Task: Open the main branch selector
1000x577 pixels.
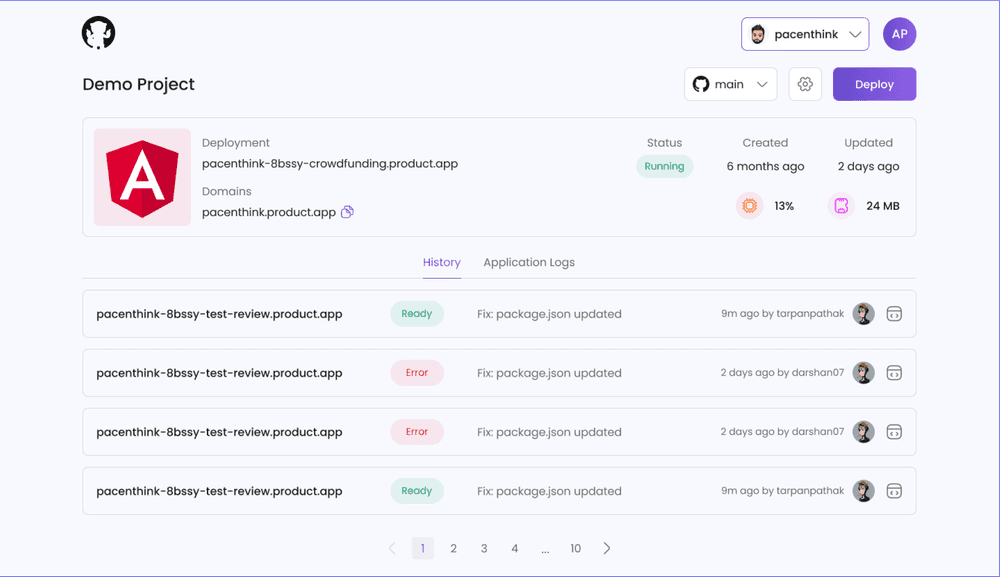Action: pos(730,84)
